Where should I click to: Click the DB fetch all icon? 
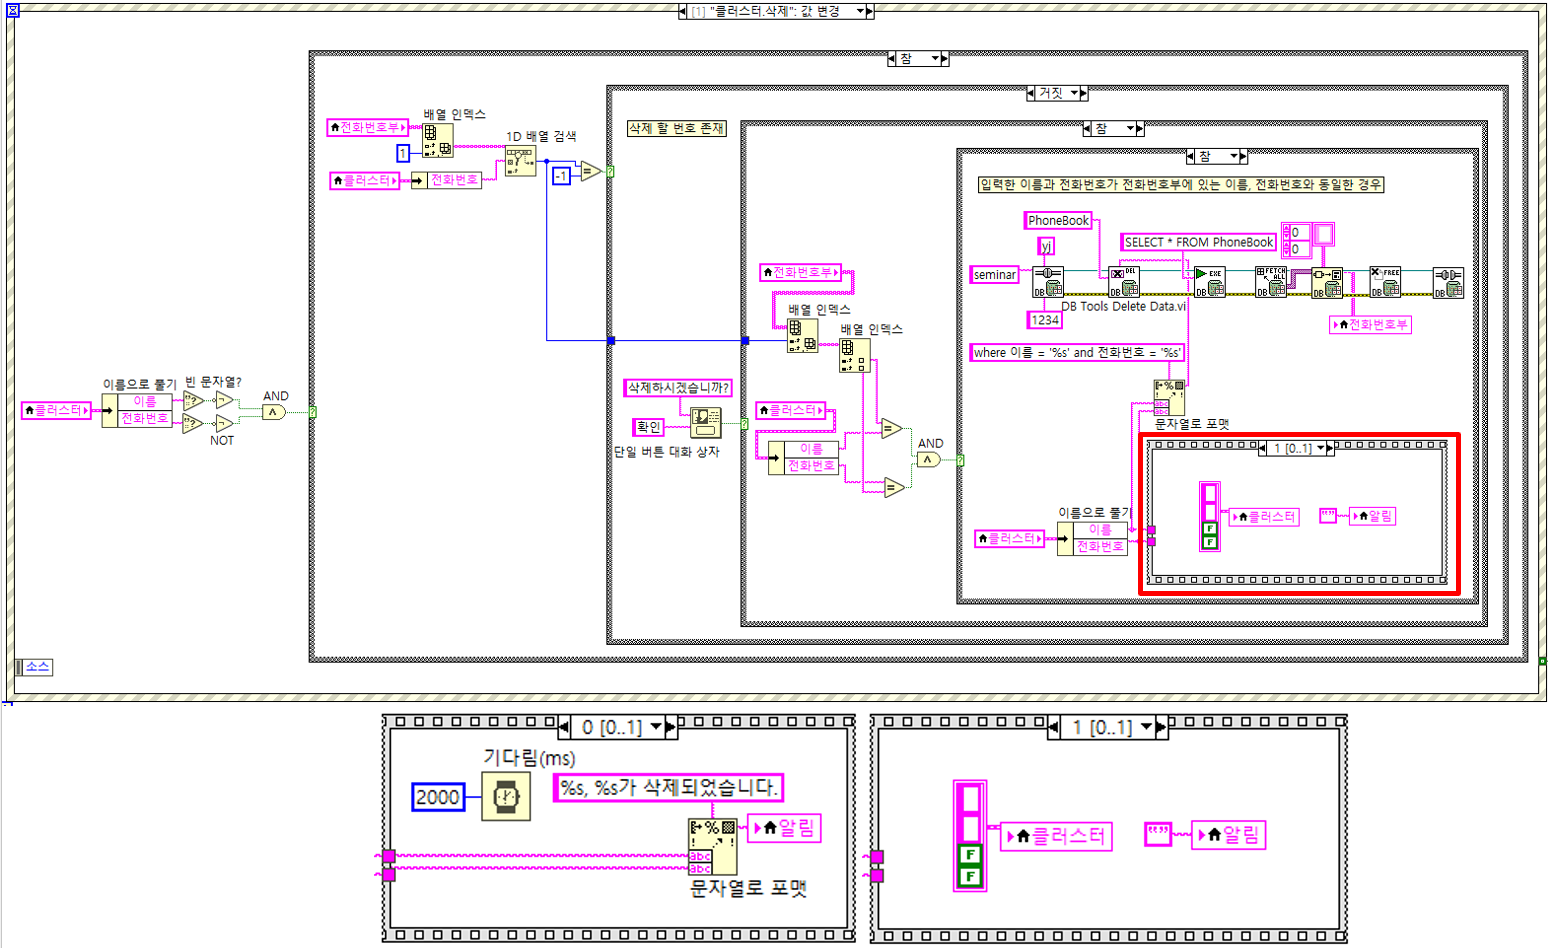click(1270, 282)
